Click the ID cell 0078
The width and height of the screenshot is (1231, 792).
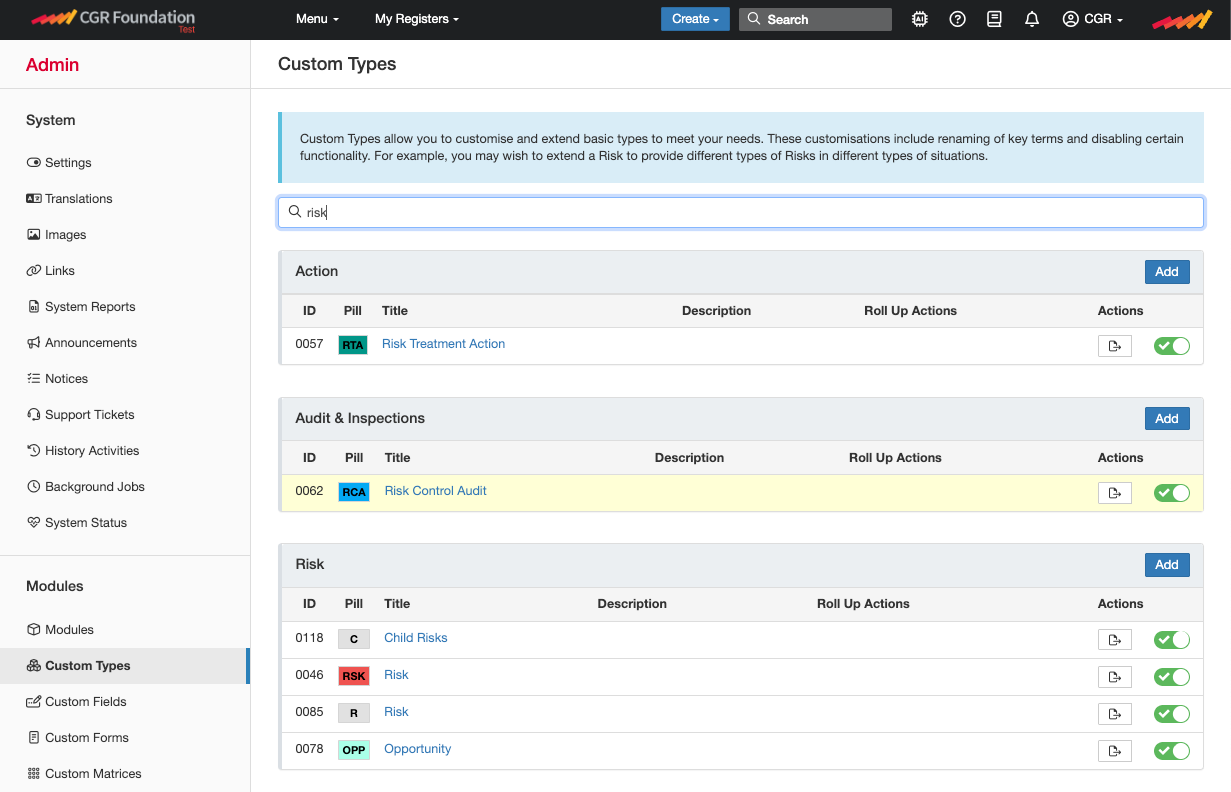click(x=309, y=748)
